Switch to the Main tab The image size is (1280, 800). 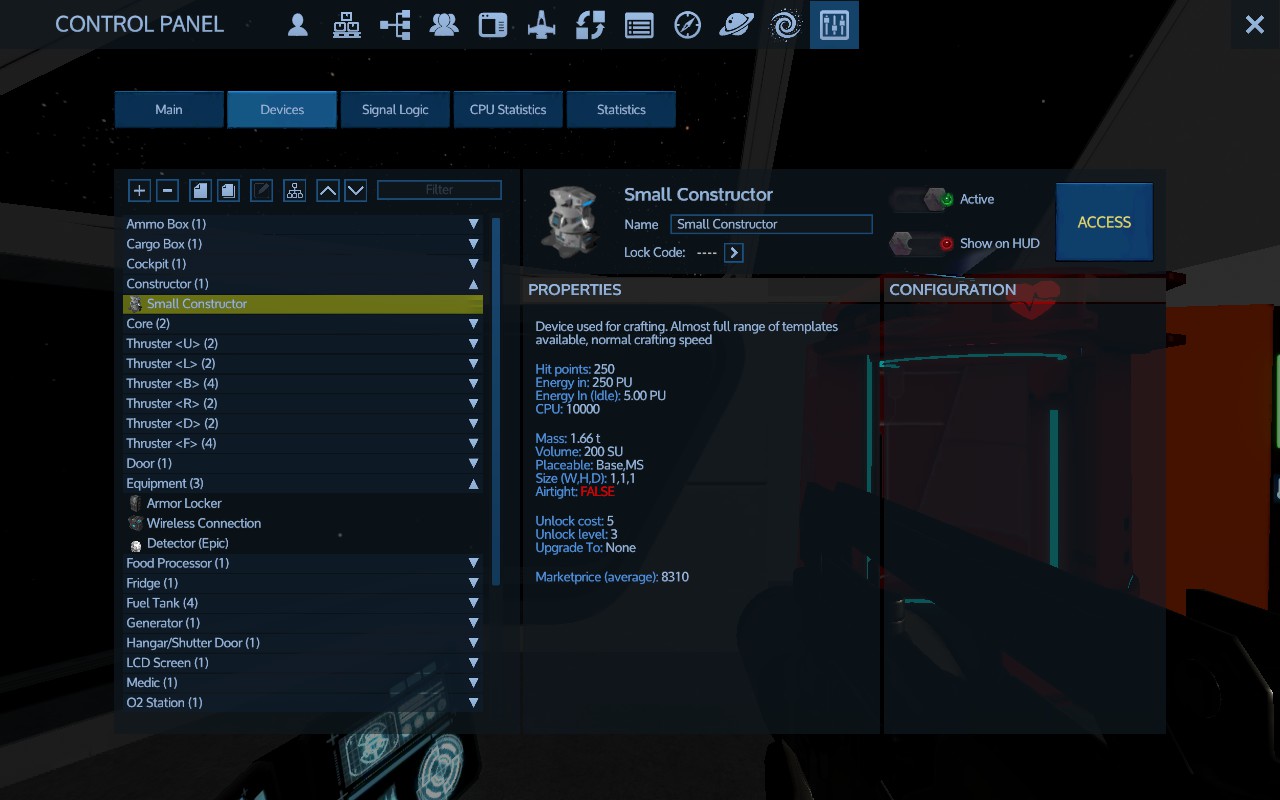click(x=169, y=110)
